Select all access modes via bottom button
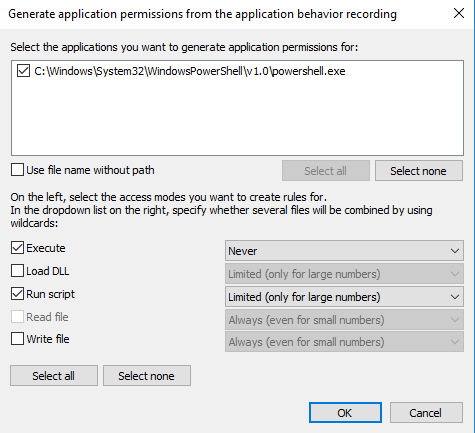 point(54,376)
